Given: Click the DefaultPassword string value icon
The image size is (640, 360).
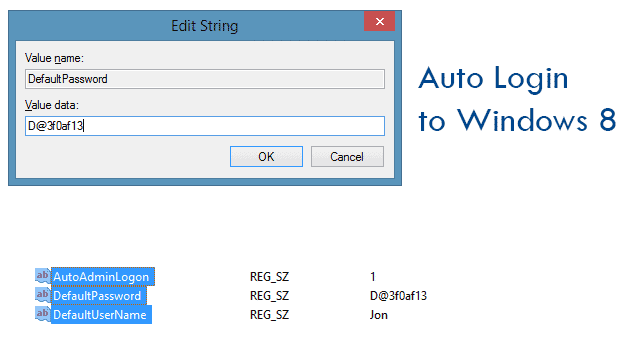Looking at the screenshot, I should point(42,295).
